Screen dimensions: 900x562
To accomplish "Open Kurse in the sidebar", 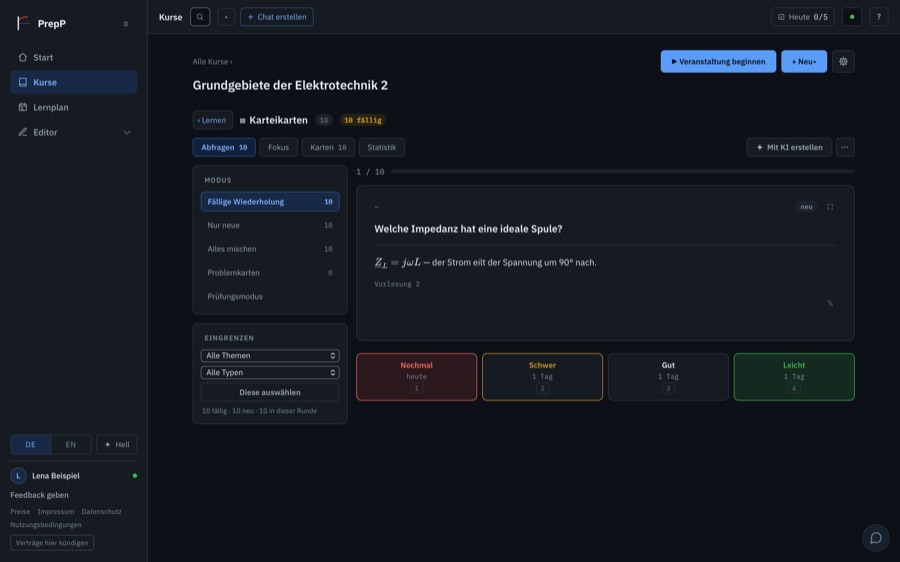I will [73, 82].
